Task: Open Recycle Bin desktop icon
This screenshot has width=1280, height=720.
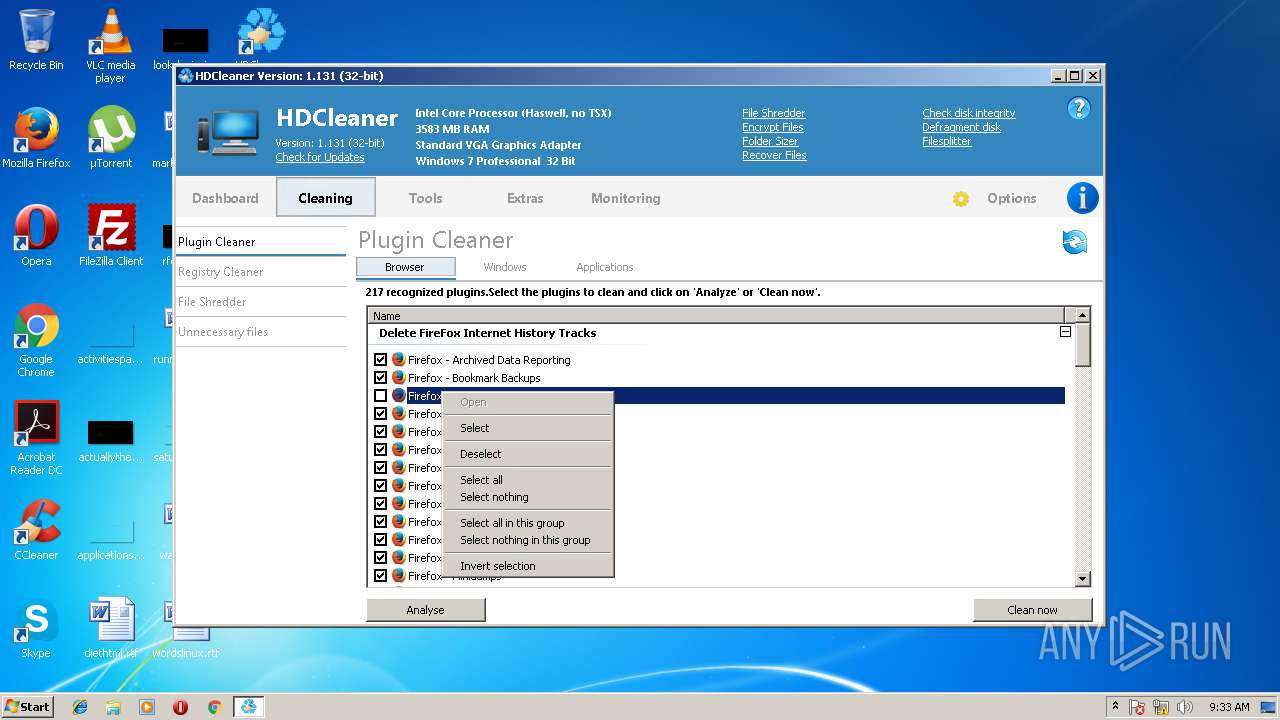Action: (x=36, y=40)
